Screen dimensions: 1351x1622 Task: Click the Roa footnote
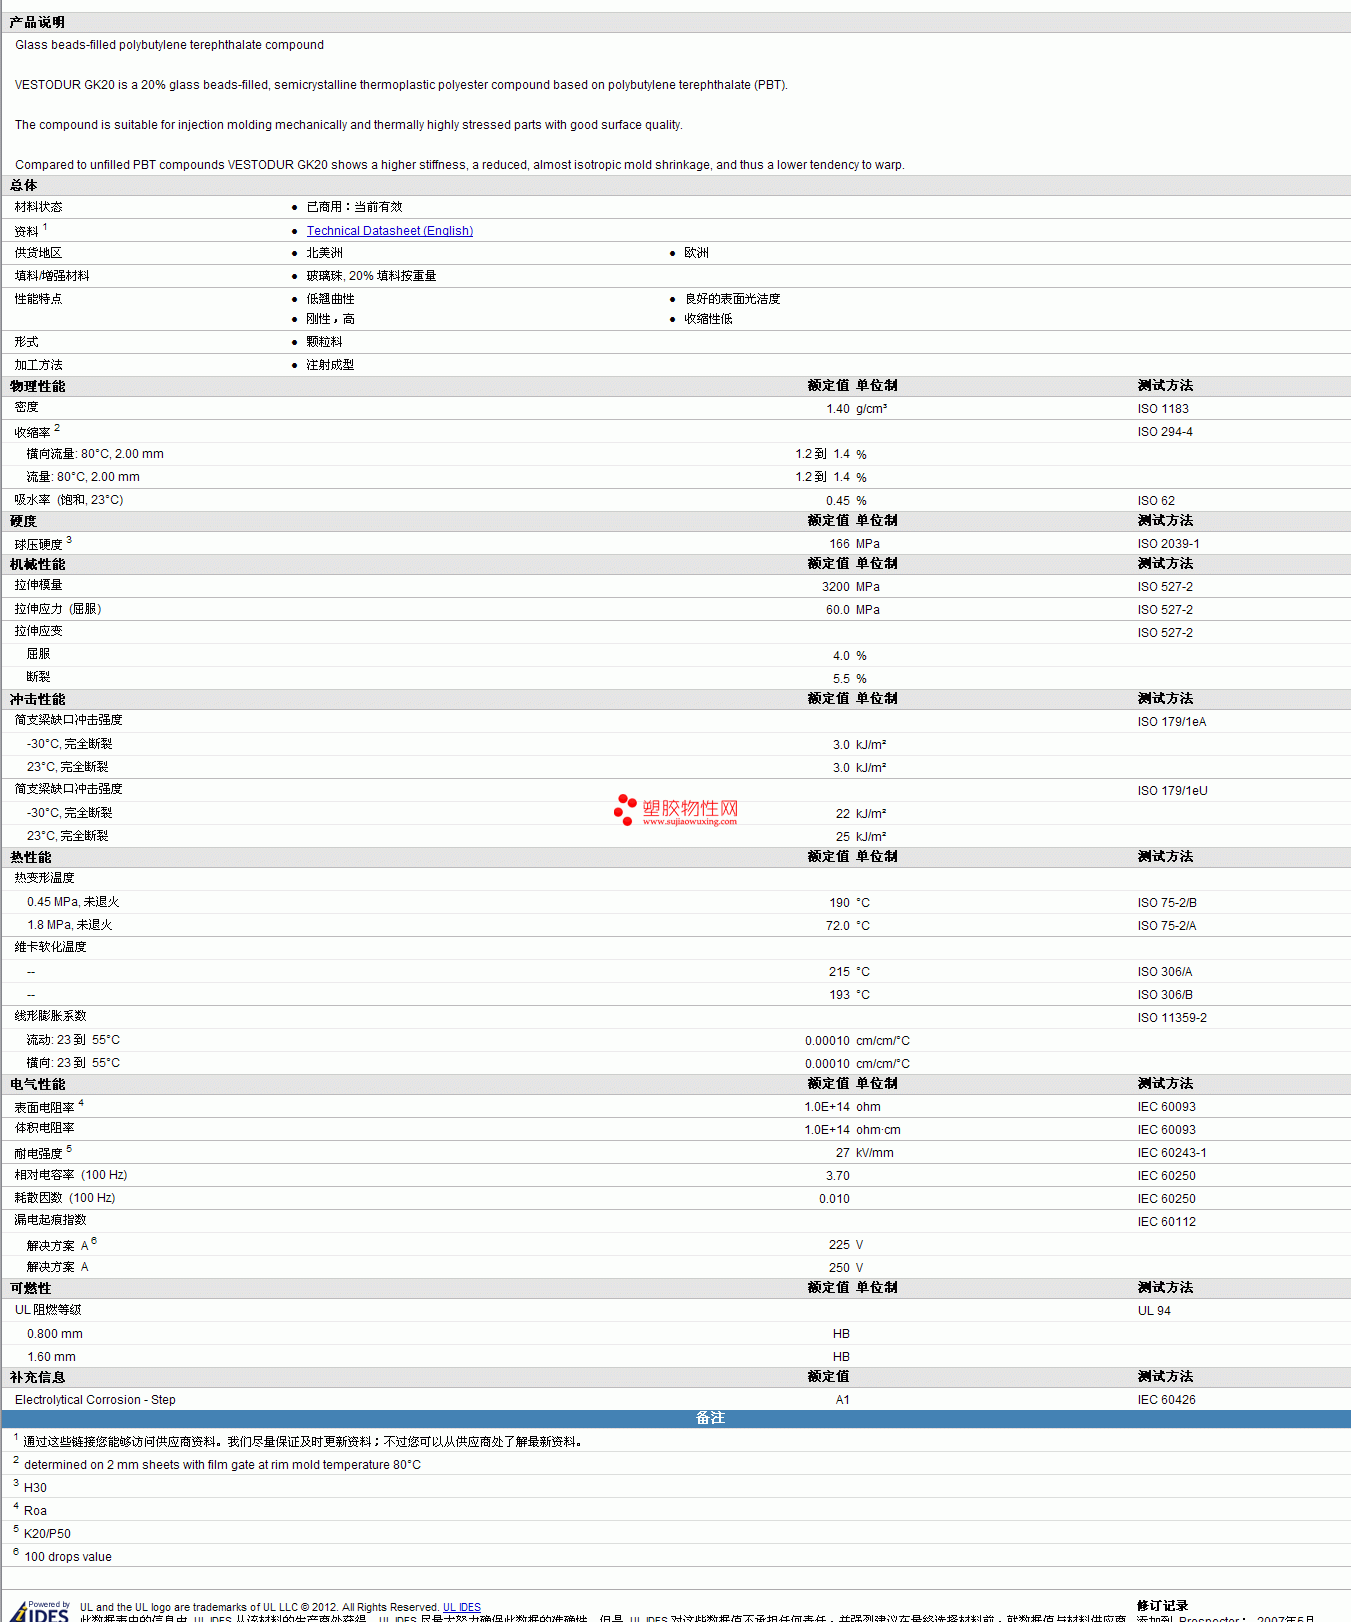click(x=35, y=1511)
